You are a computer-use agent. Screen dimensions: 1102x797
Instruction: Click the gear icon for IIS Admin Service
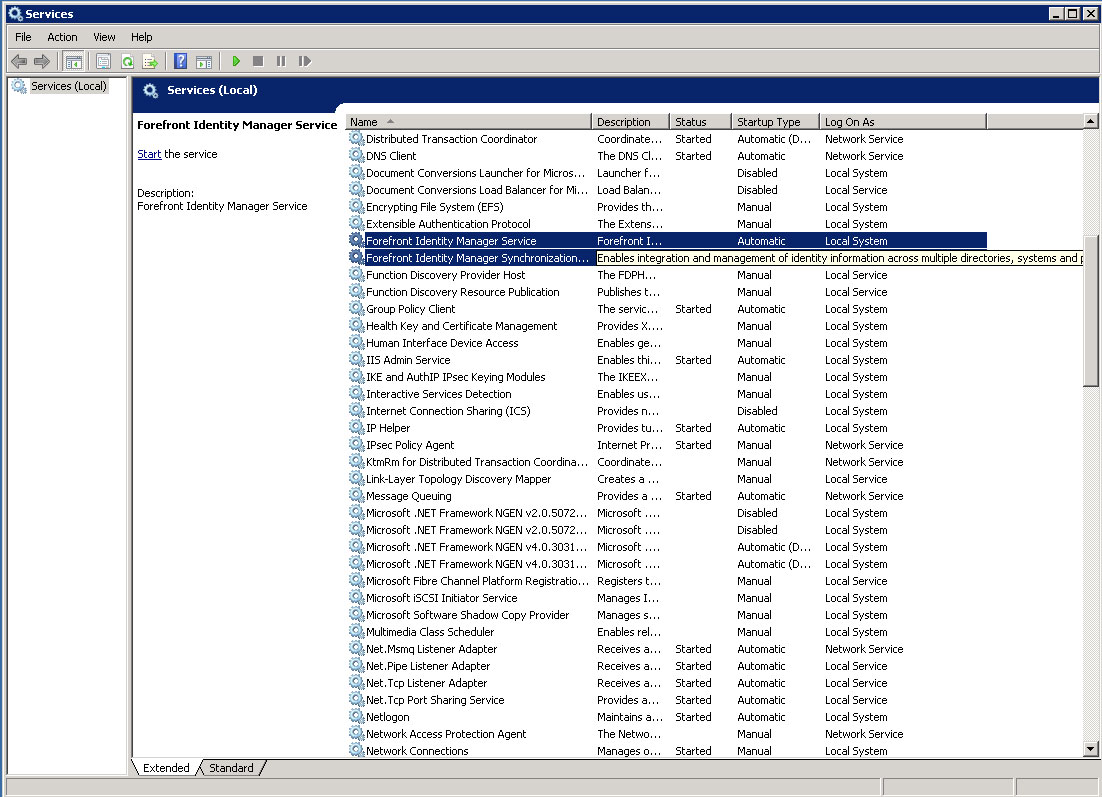click(x=357, y=359)
